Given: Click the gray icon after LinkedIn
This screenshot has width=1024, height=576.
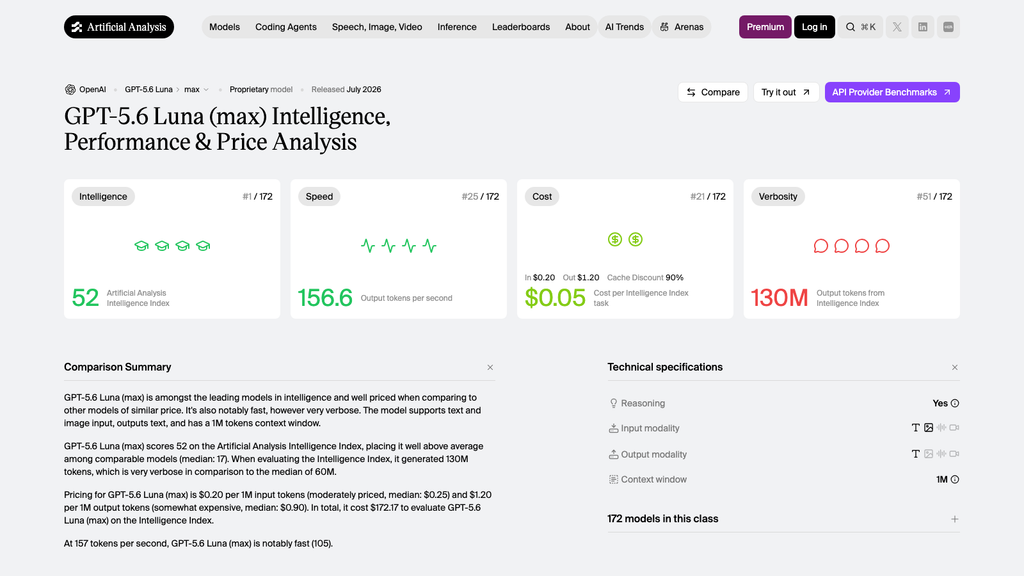Looking at the screenshot, I should [948, 27].
